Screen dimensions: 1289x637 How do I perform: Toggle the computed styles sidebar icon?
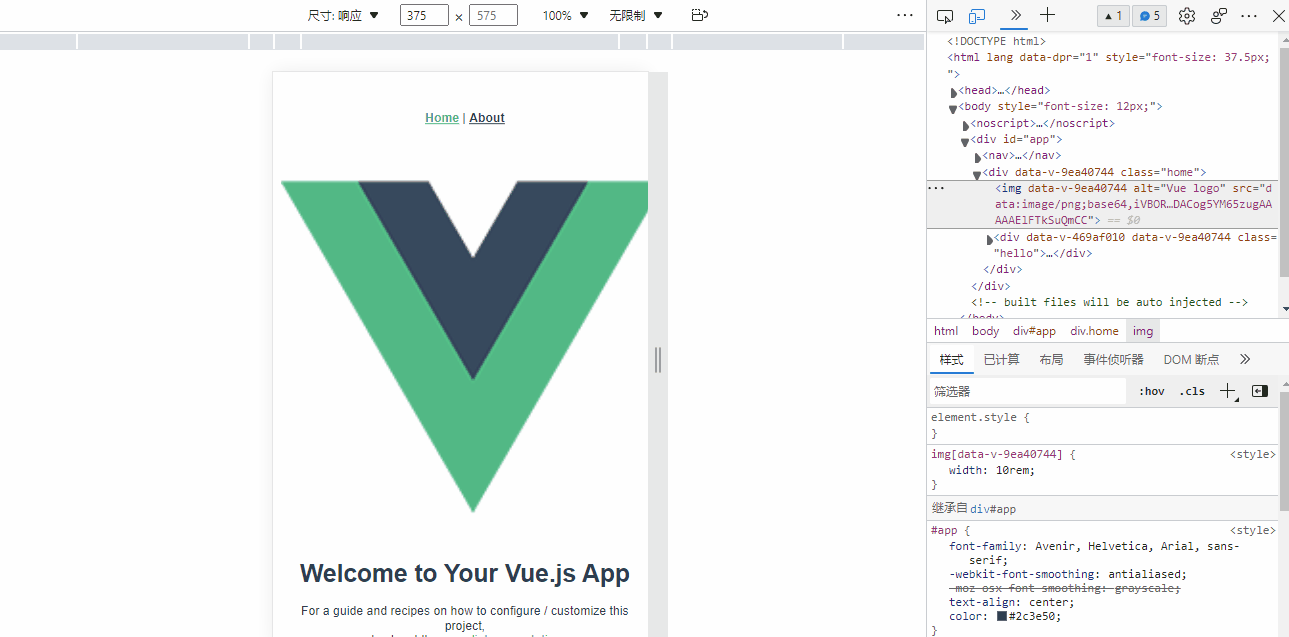tap(1260, 391)
